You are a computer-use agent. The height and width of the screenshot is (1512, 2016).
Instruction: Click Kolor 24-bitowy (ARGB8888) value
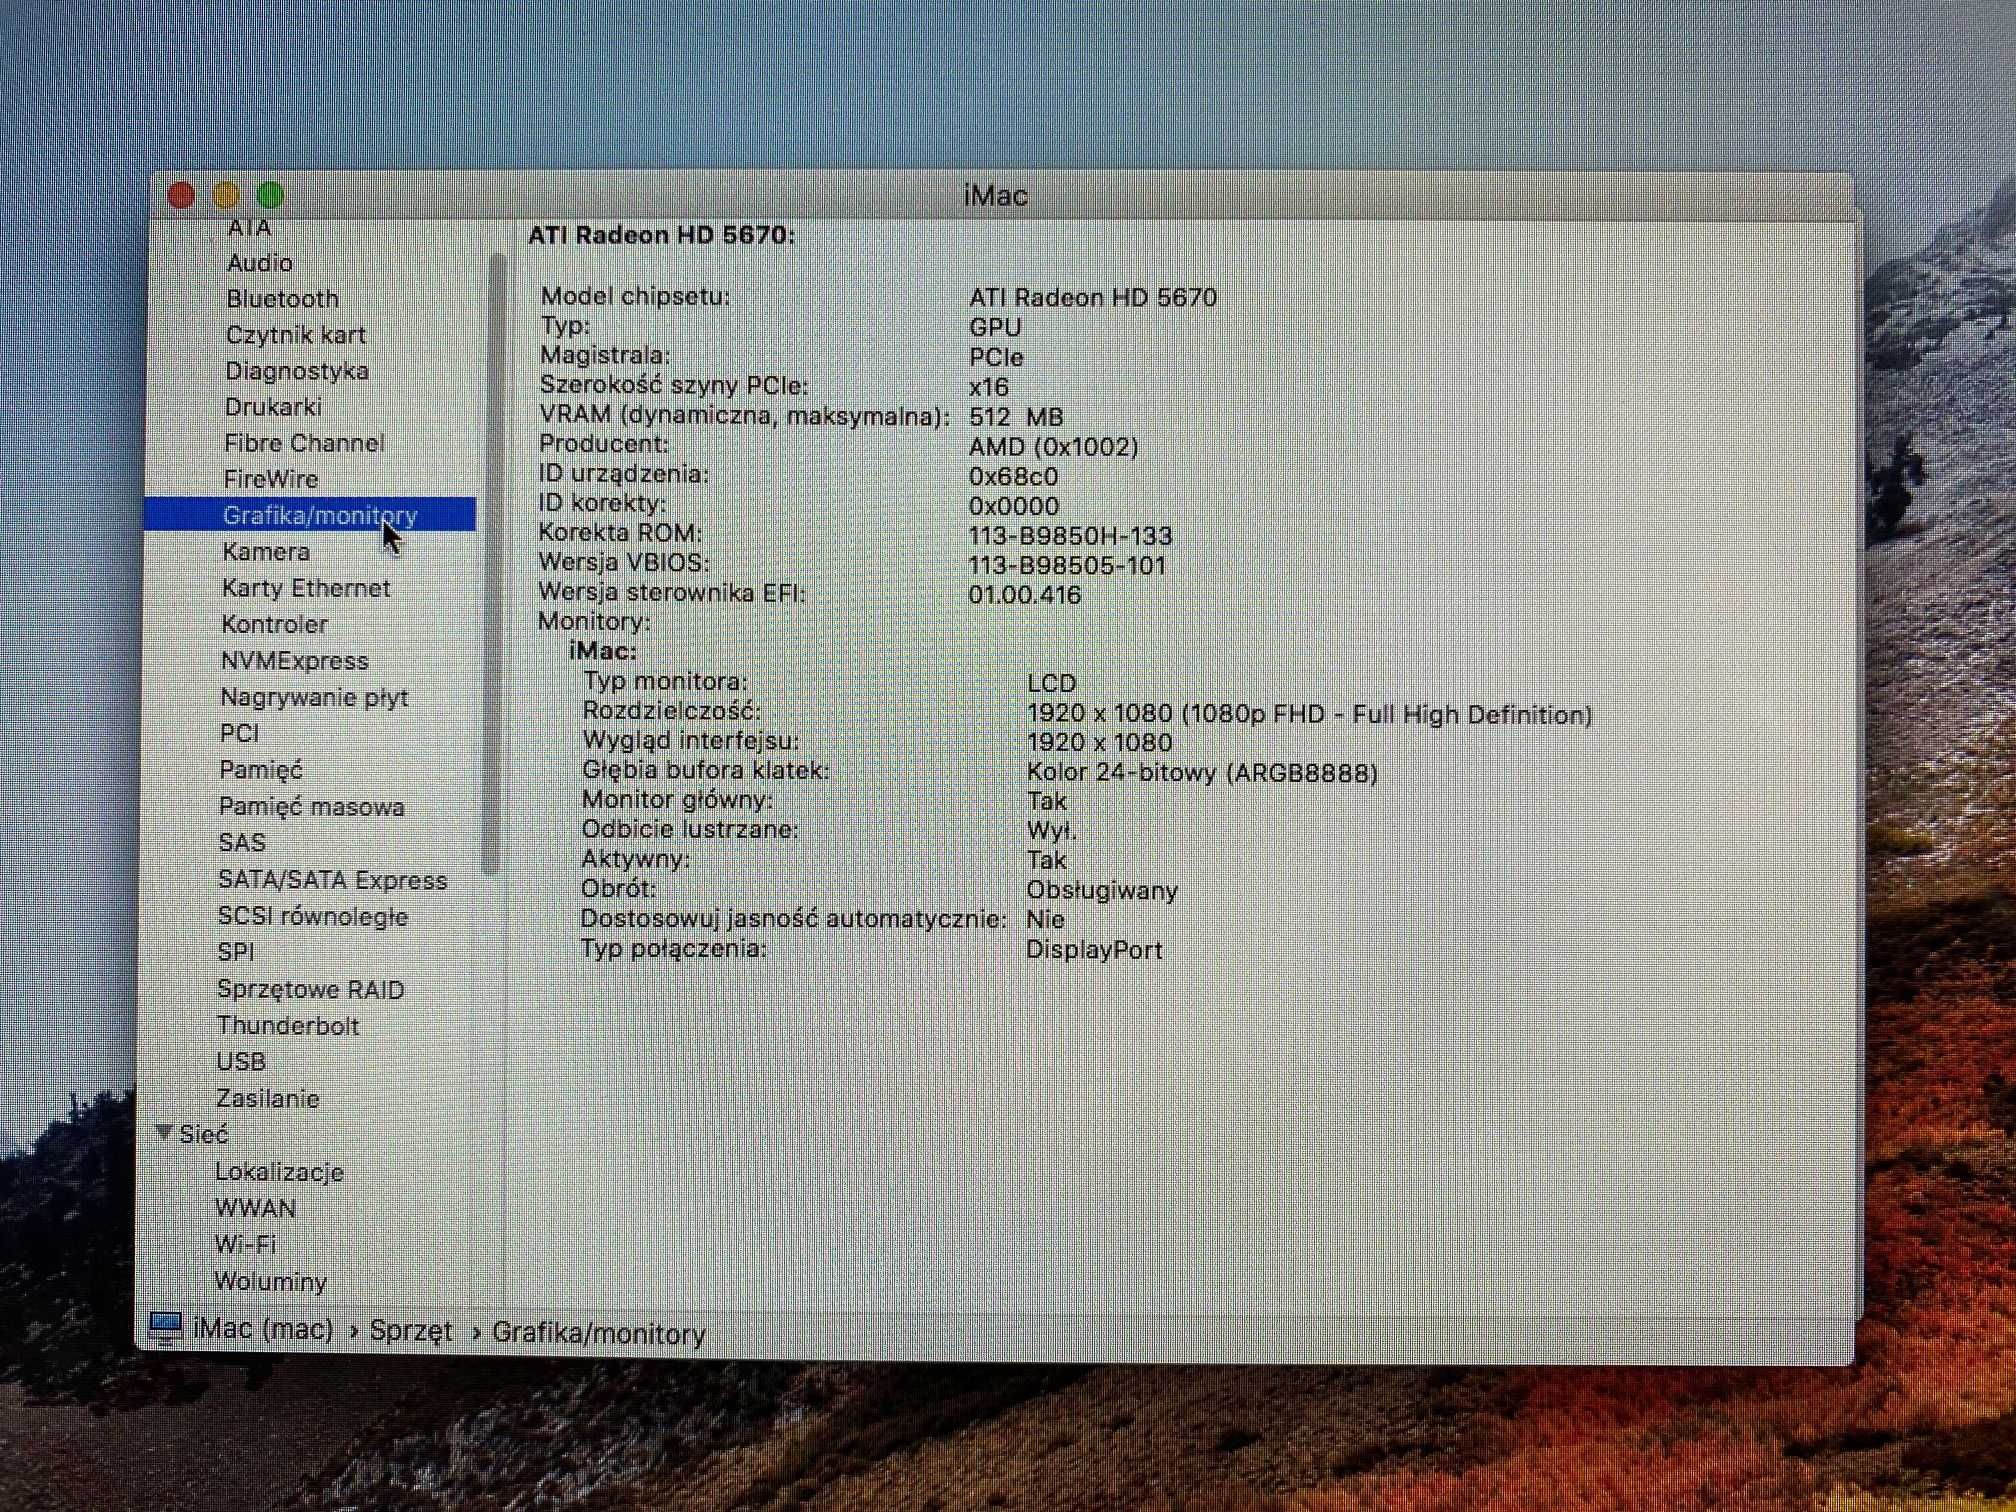coord(1202,772)
